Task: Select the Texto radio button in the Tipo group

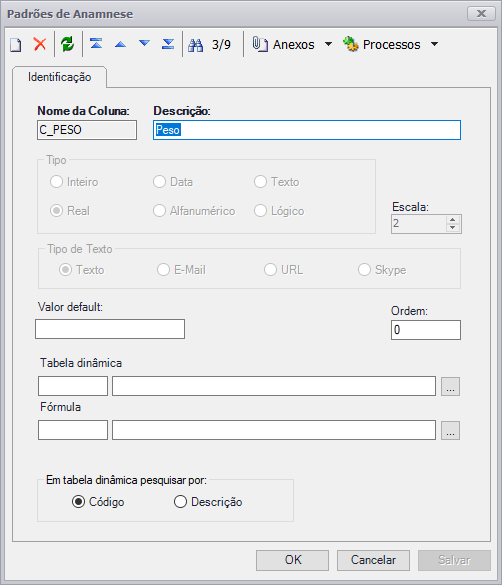Action: point(260,182)
